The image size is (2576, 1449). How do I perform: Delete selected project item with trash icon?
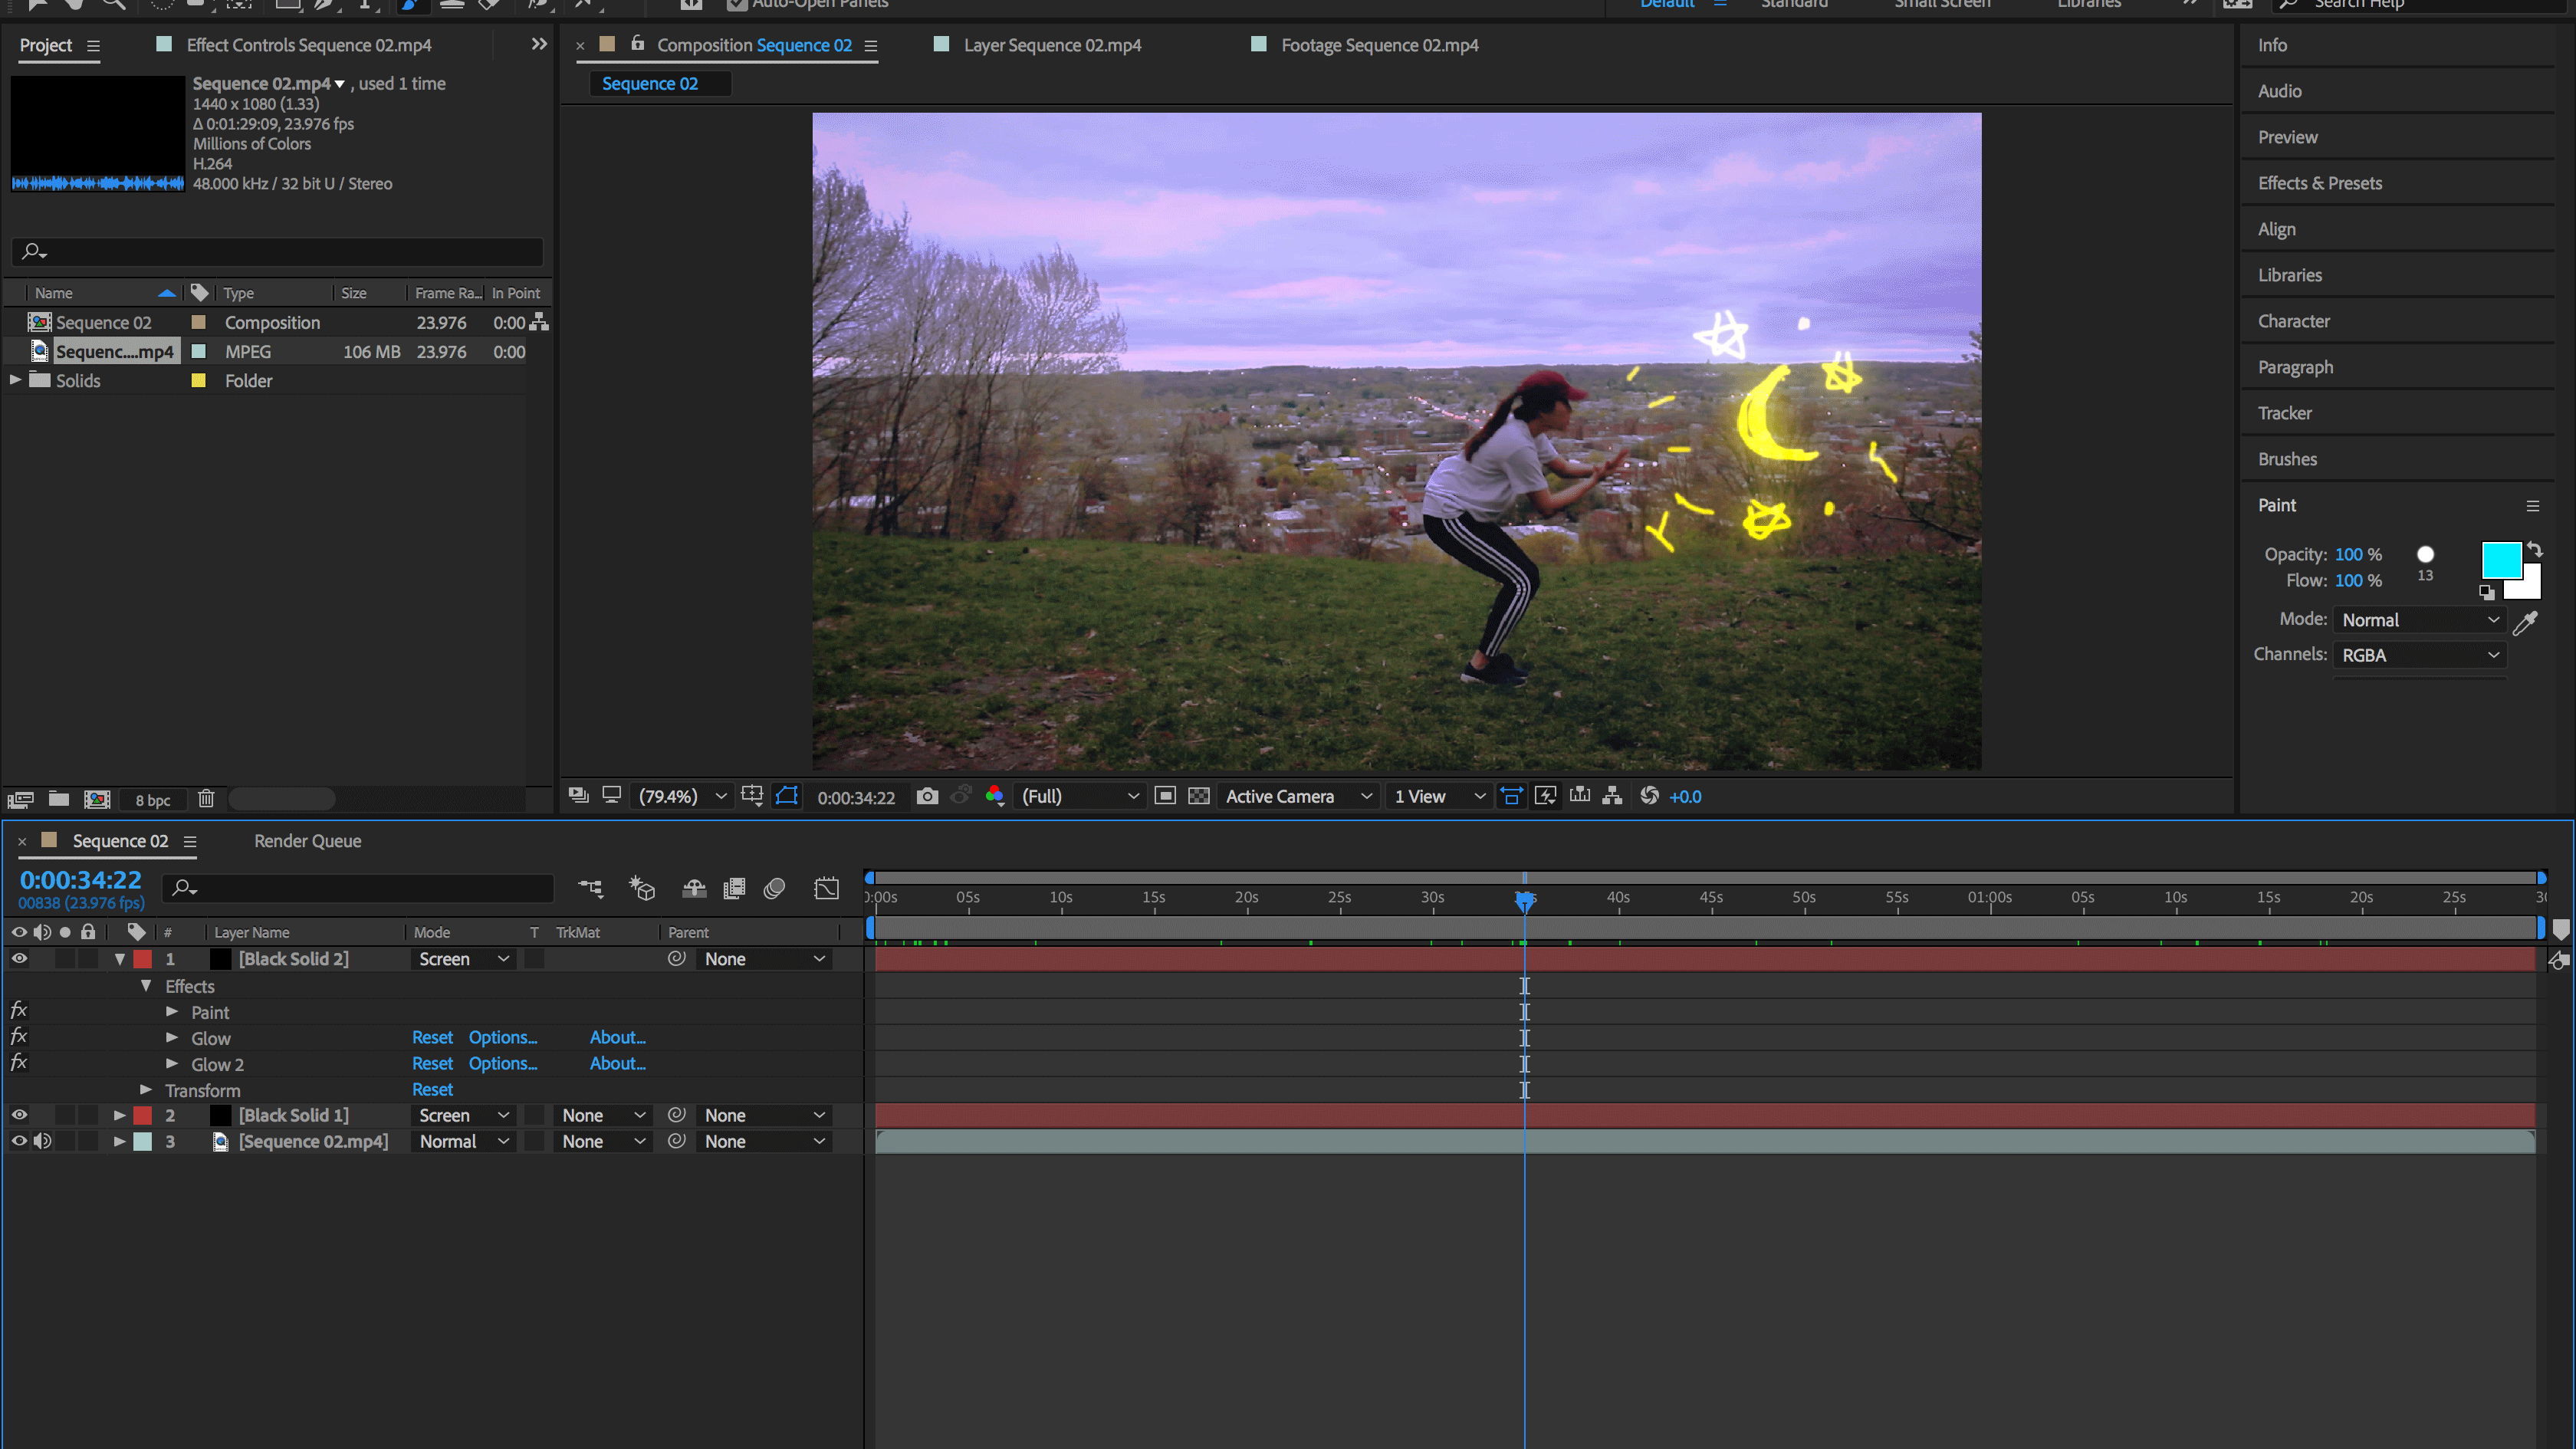point(206,799)
